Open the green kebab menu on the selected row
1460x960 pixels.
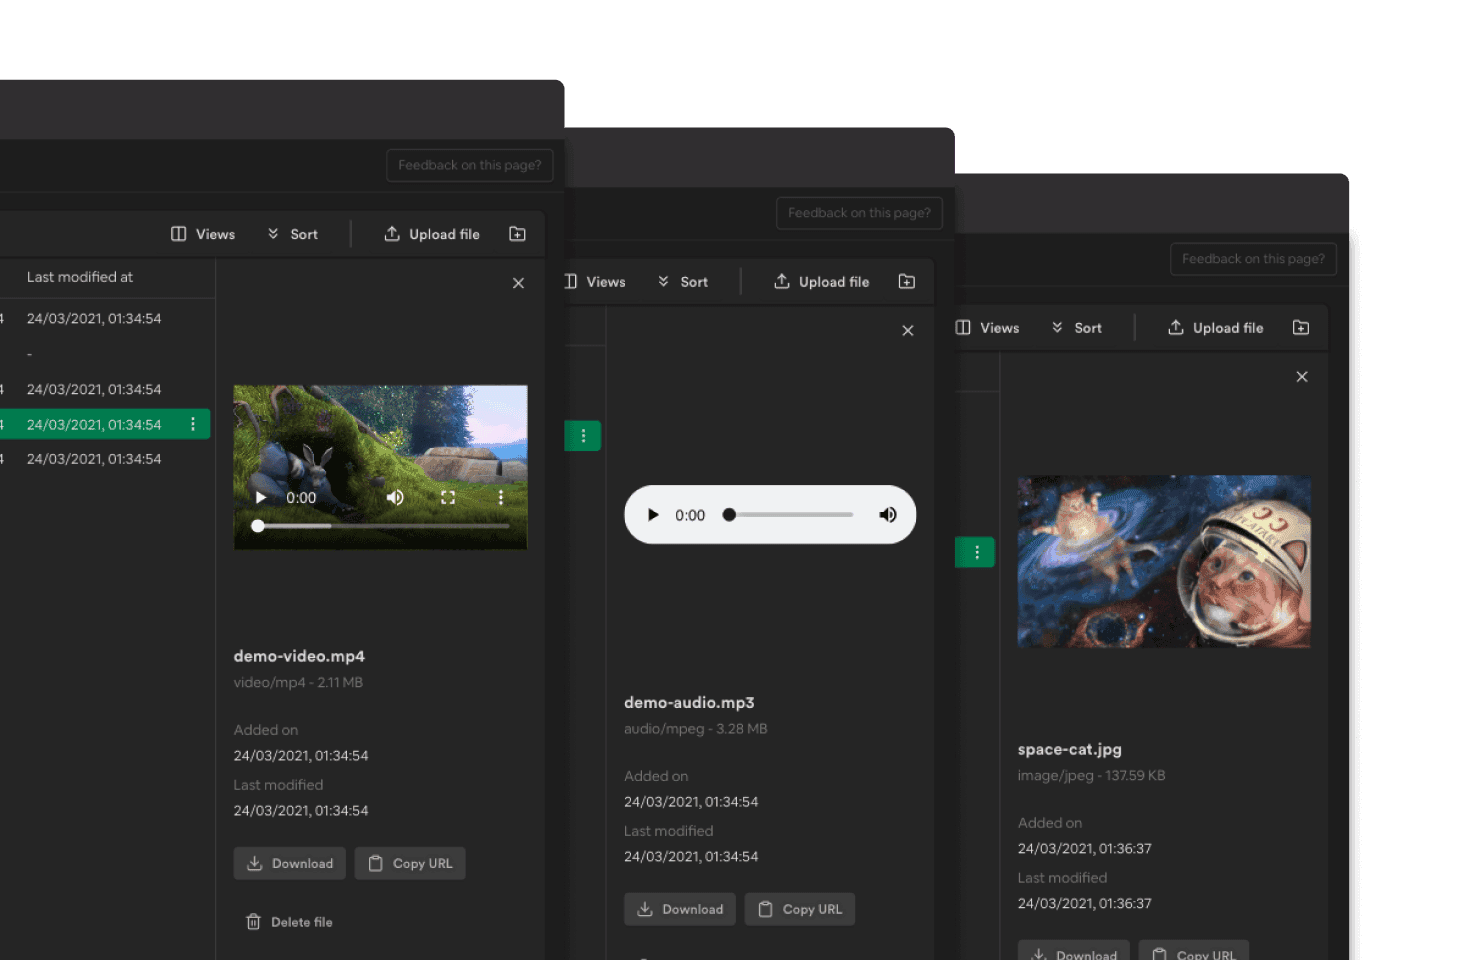click(x=193, y=424)
